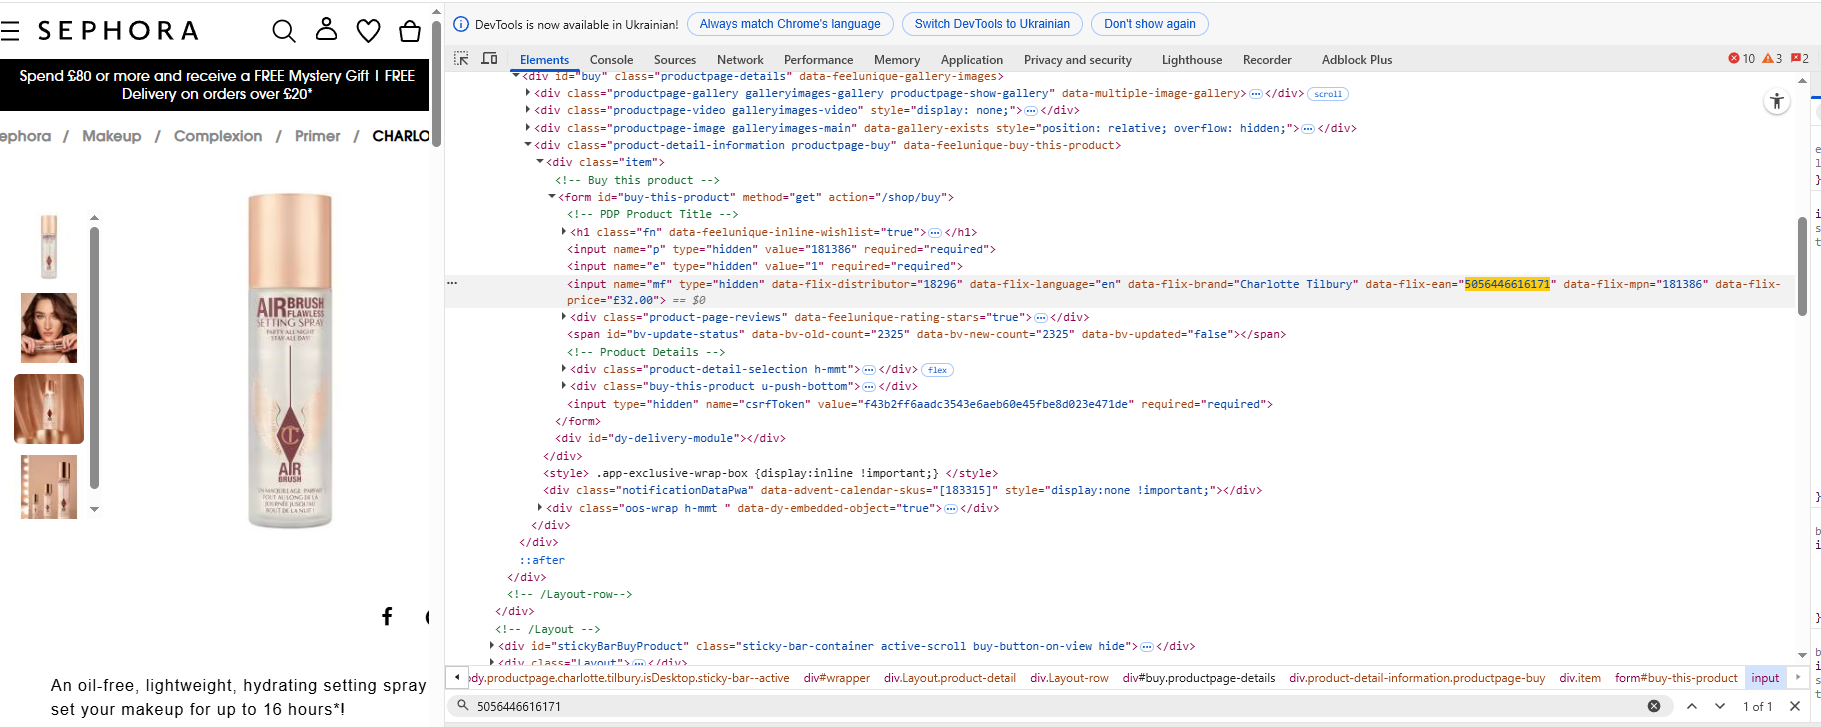Select the bottom products thumbnail

pyautogui.click(x=49, y=487)
